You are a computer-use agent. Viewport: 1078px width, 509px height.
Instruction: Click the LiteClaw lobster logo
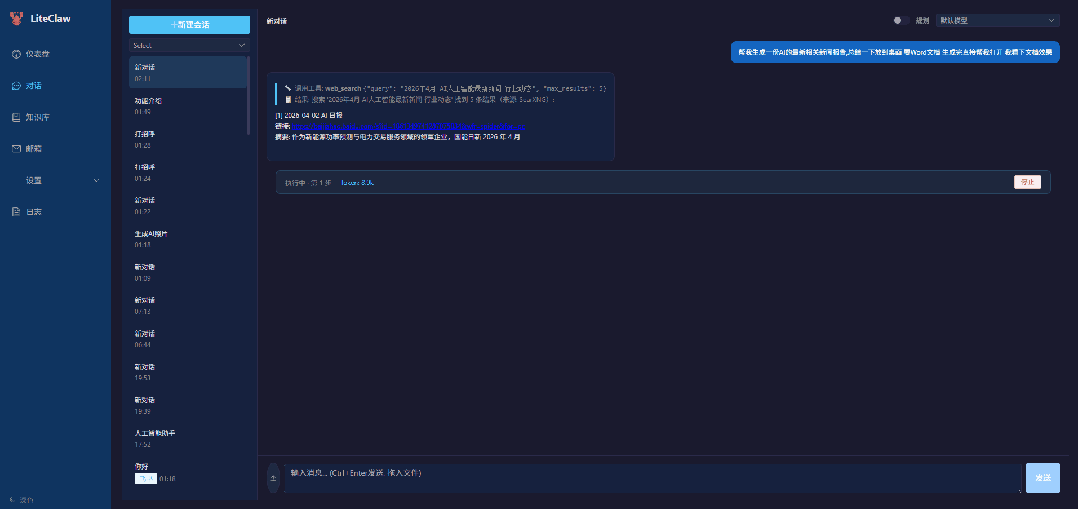pyautogui.click(x=16, y=18)
